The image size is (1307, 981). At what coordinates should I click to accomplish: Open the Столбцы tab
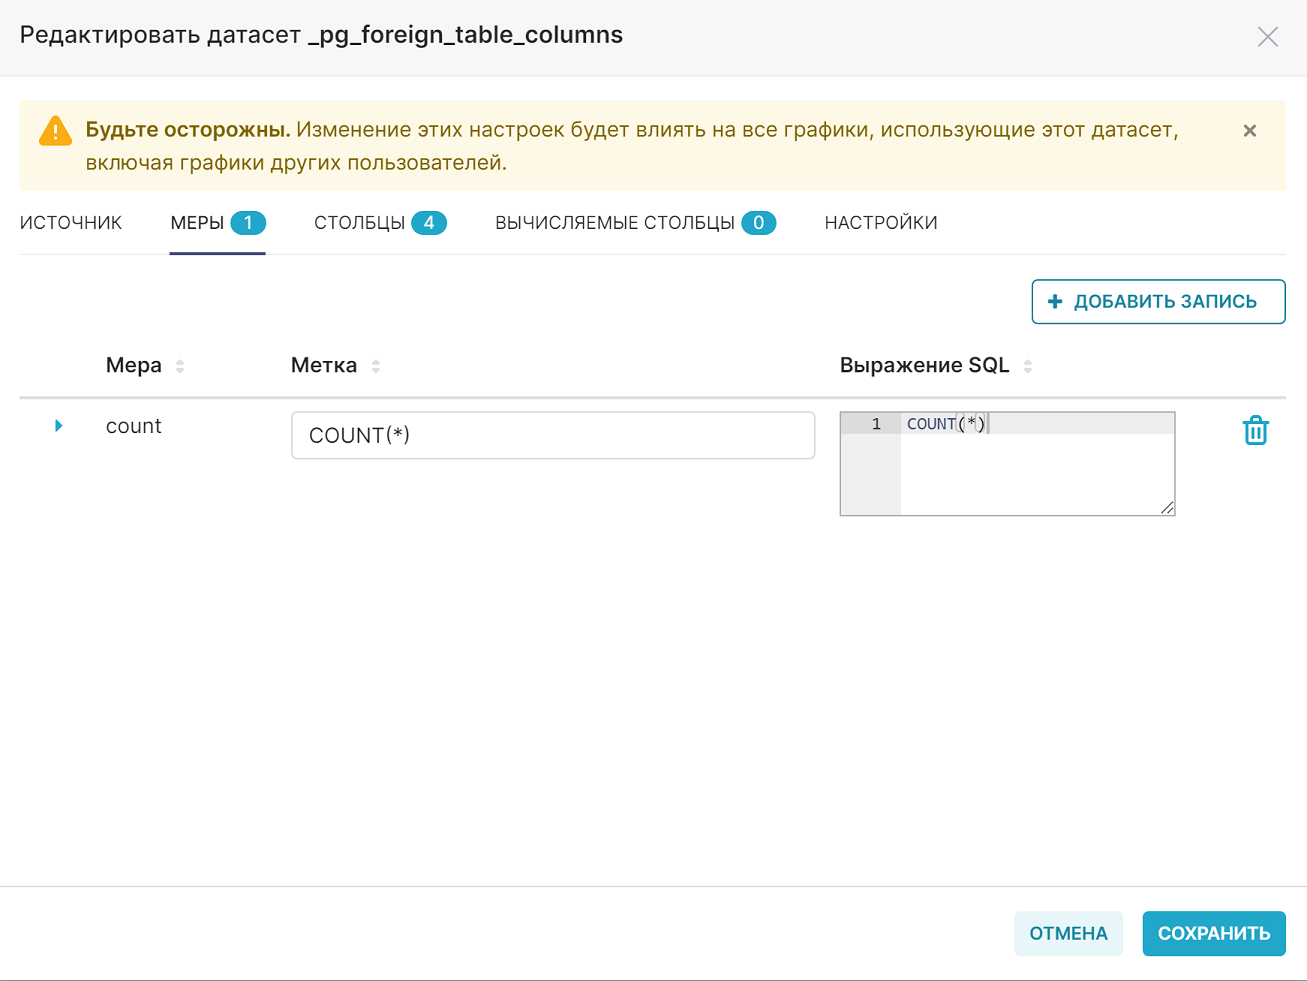(x=380, y=223)
